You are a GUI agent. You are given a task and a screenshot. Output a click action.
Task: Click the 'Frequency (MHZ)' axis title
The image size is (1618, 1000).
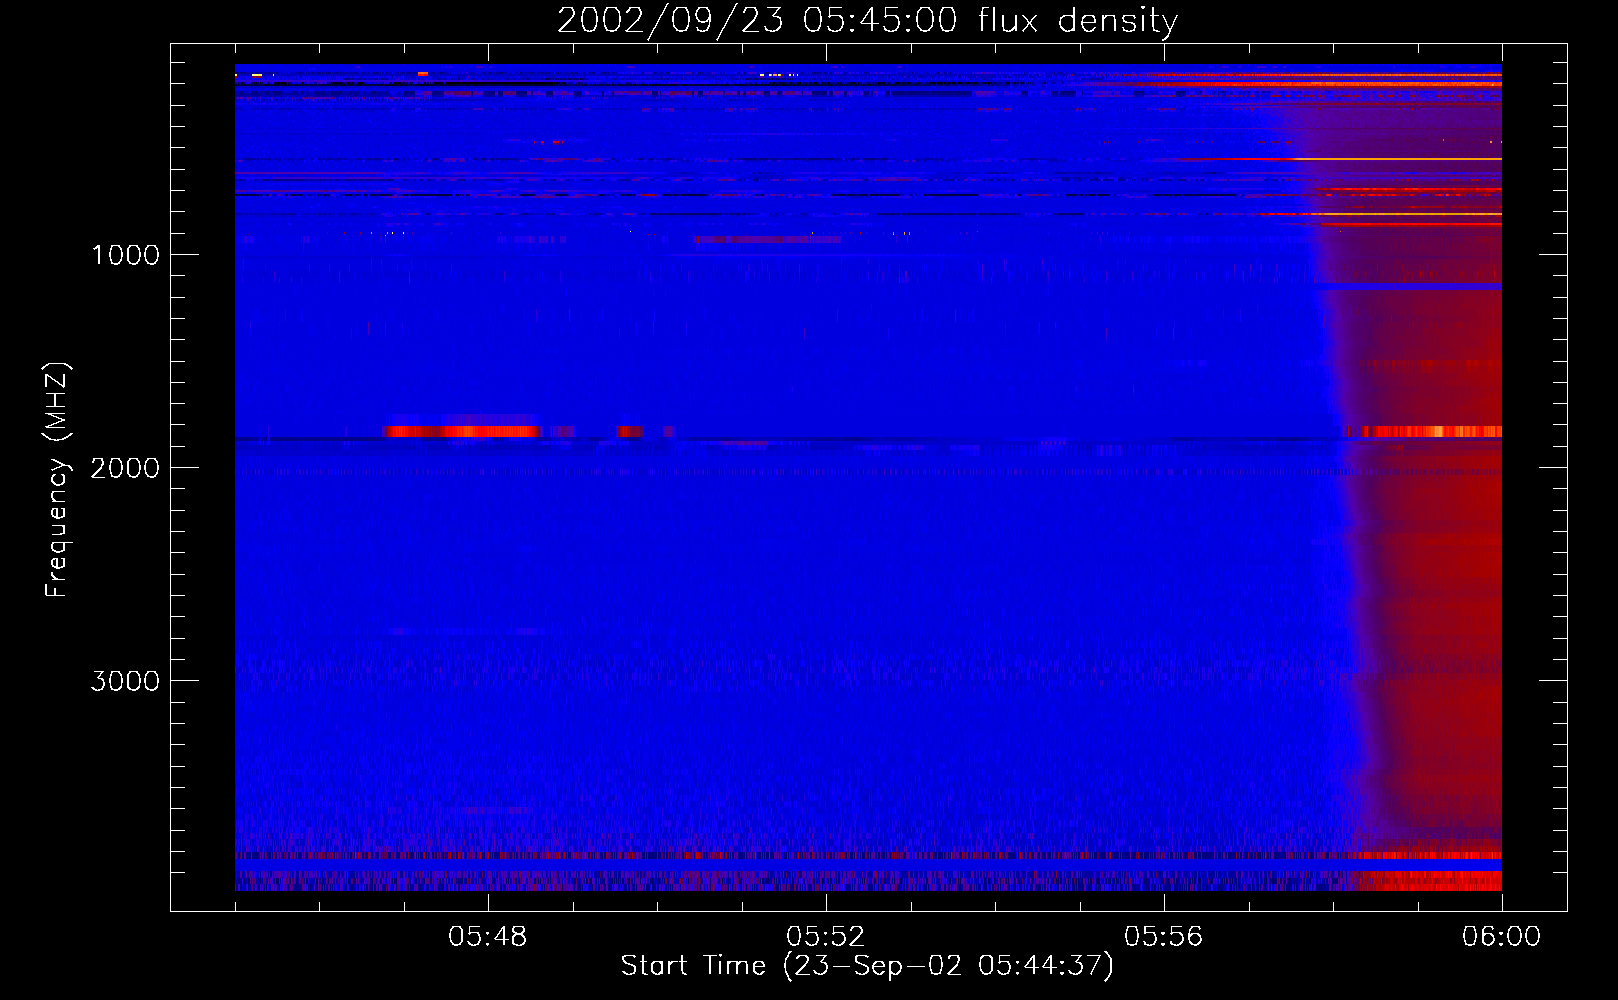point(57,480)
